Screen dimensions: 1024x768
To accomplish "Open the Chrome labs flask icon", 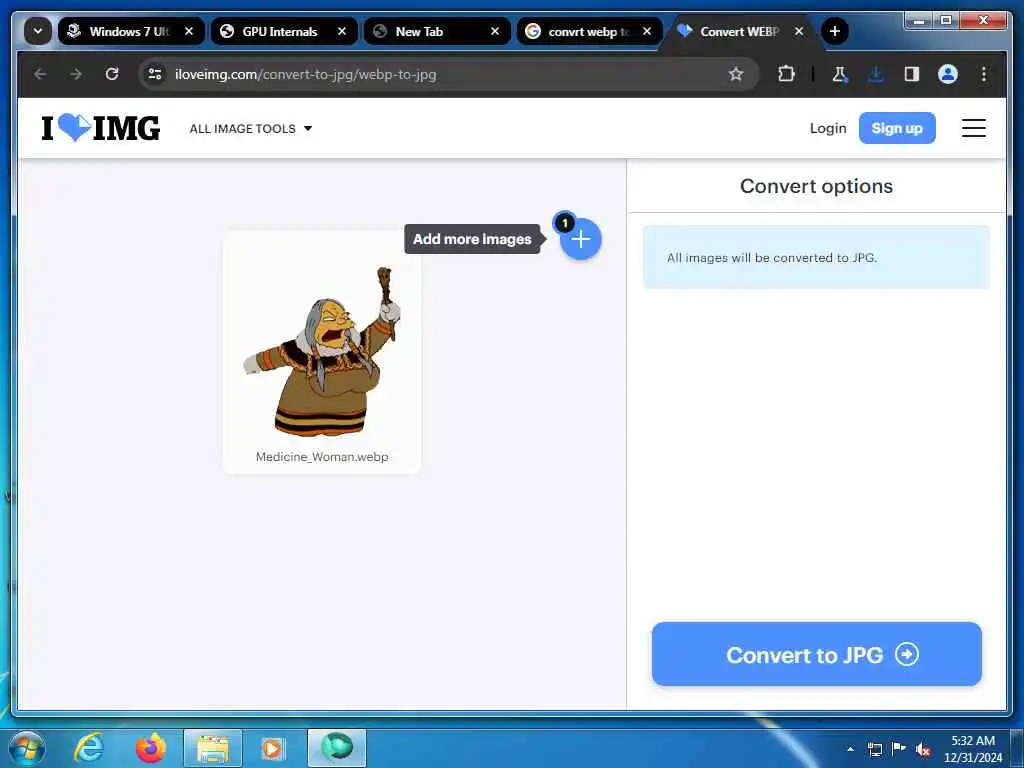I will click(840, 74).
